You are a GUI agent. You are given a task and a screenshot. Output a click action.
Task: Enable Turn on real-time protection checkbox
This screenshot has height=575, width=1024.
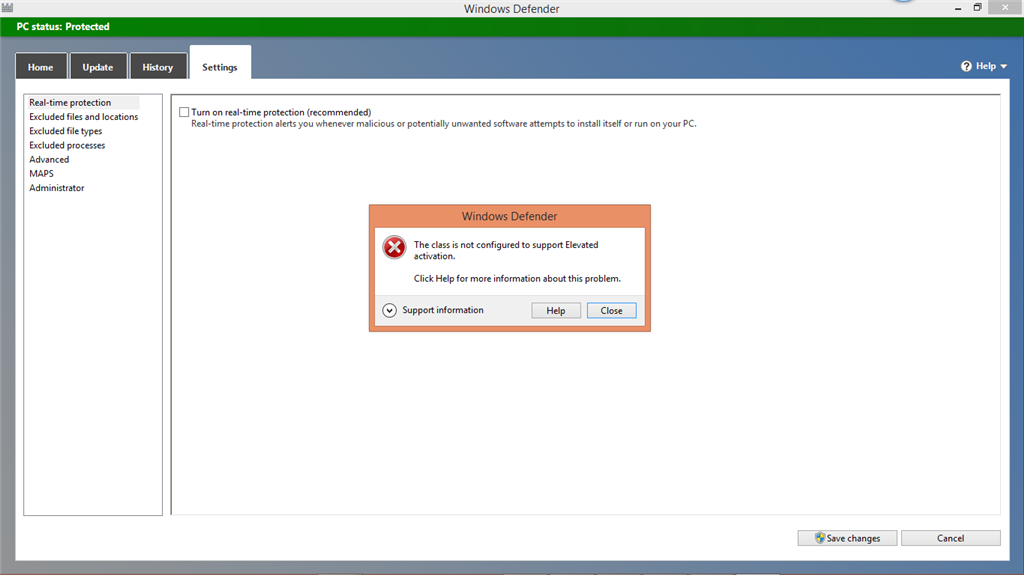[184, 112]
